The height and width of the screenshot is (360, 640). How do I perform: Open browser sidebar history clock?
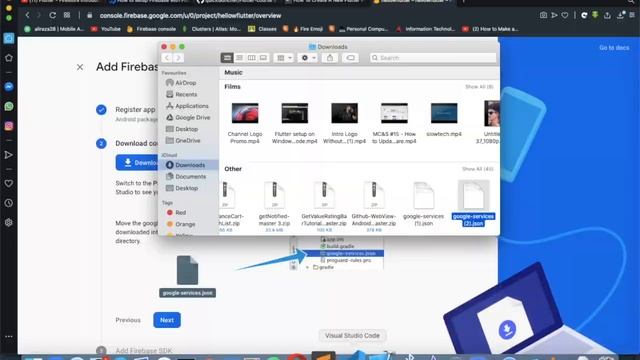coord(9,203)
